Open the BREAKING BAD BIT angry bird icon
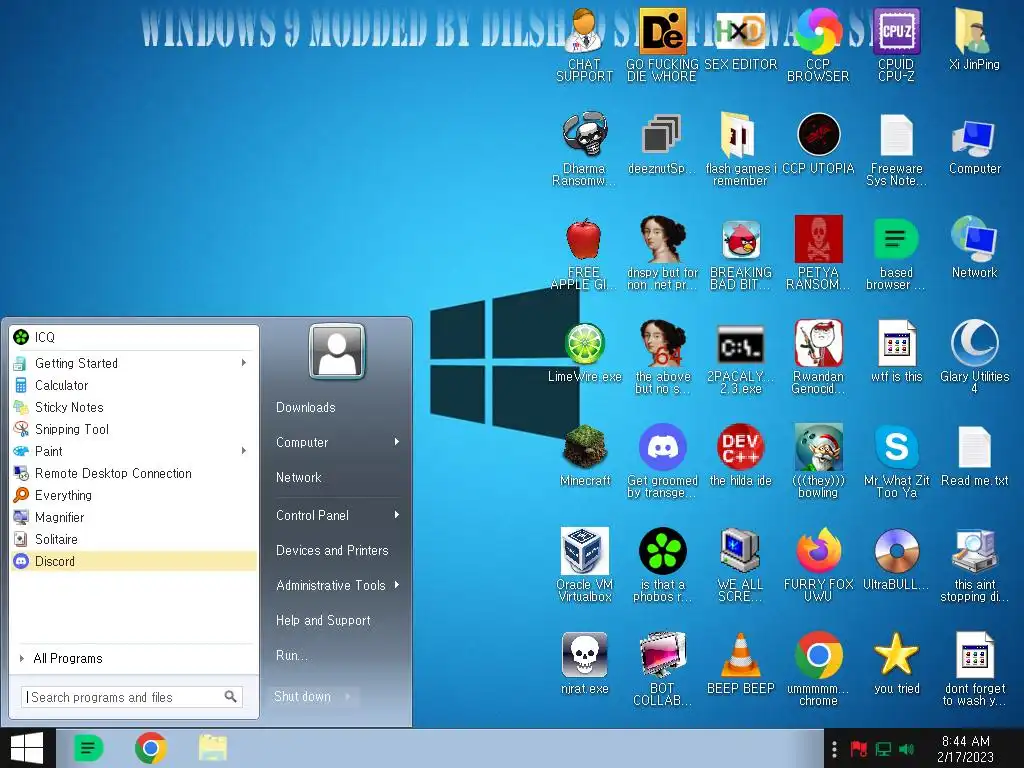The image size is (1024, 768). point(740,253)
